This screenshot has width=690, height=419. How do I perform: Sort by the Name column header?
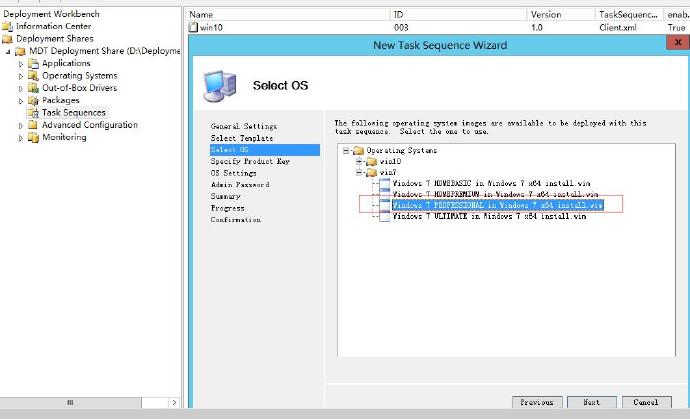point(287,15)
